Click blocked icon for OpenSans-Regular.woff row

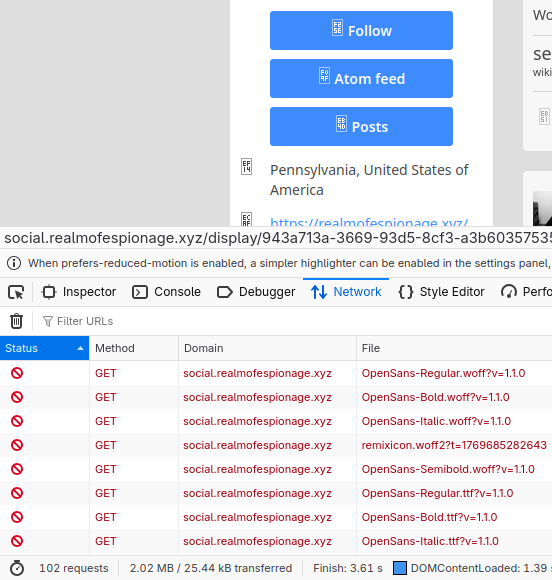(x=17, y=373)
